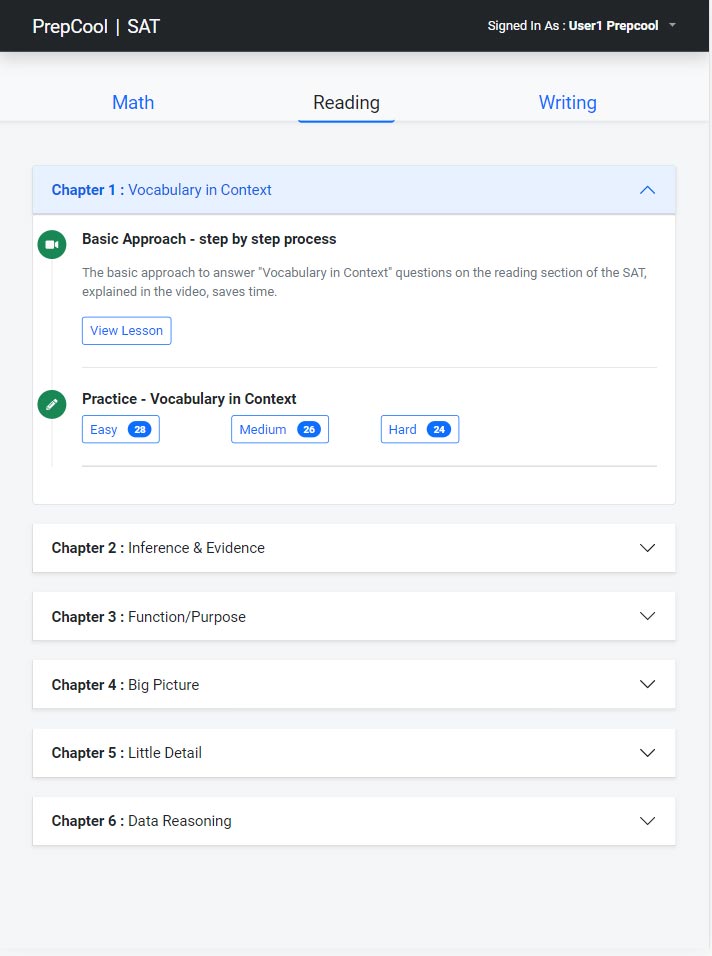This screenshot has height=956, width=712.
Task: Switch to the Writing tab
Action: pyautogui.click(x=568, y=102)
